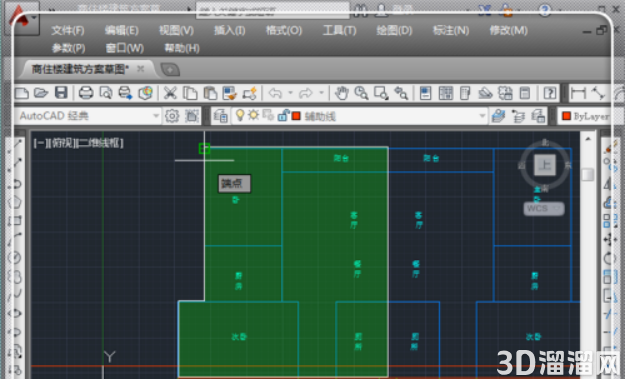Viewport: 625px width, 379px height.
Task: Open the 标注(N) menu
Action: (451, 30)
